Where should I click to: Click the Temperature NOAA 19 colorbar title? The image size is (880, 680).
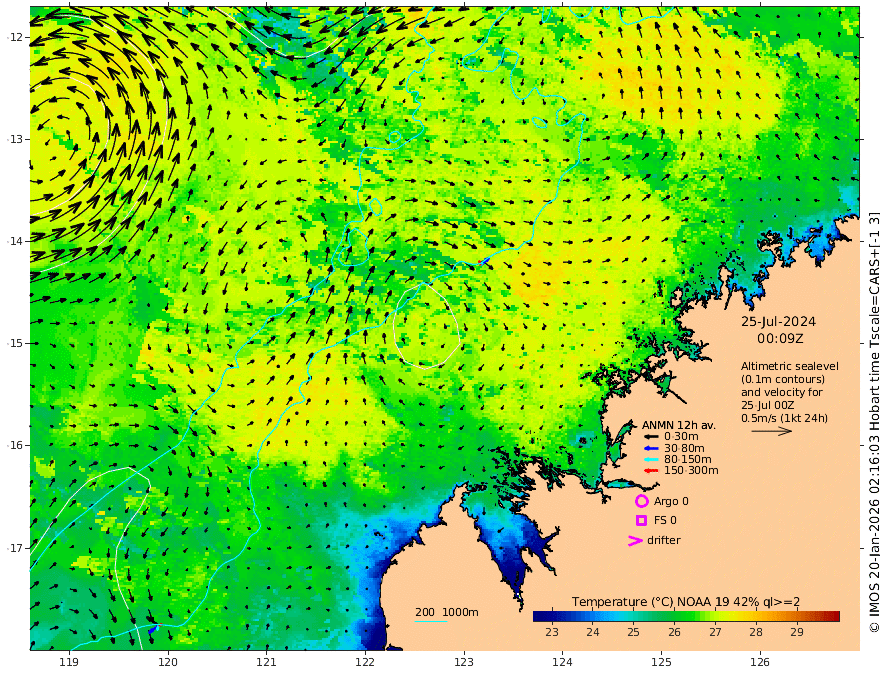(x=686, y=602)
